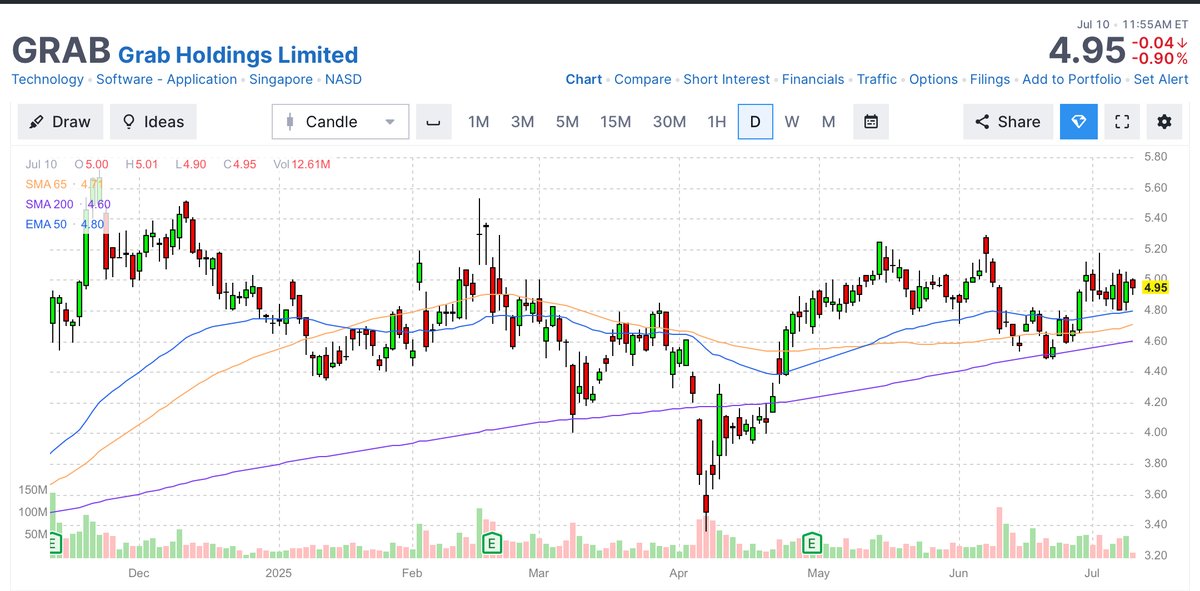Image resolution: width=1200 pixels, height=591 pixels.
Task: Open the Ideas lightbulb button
Action: (153, 122)
